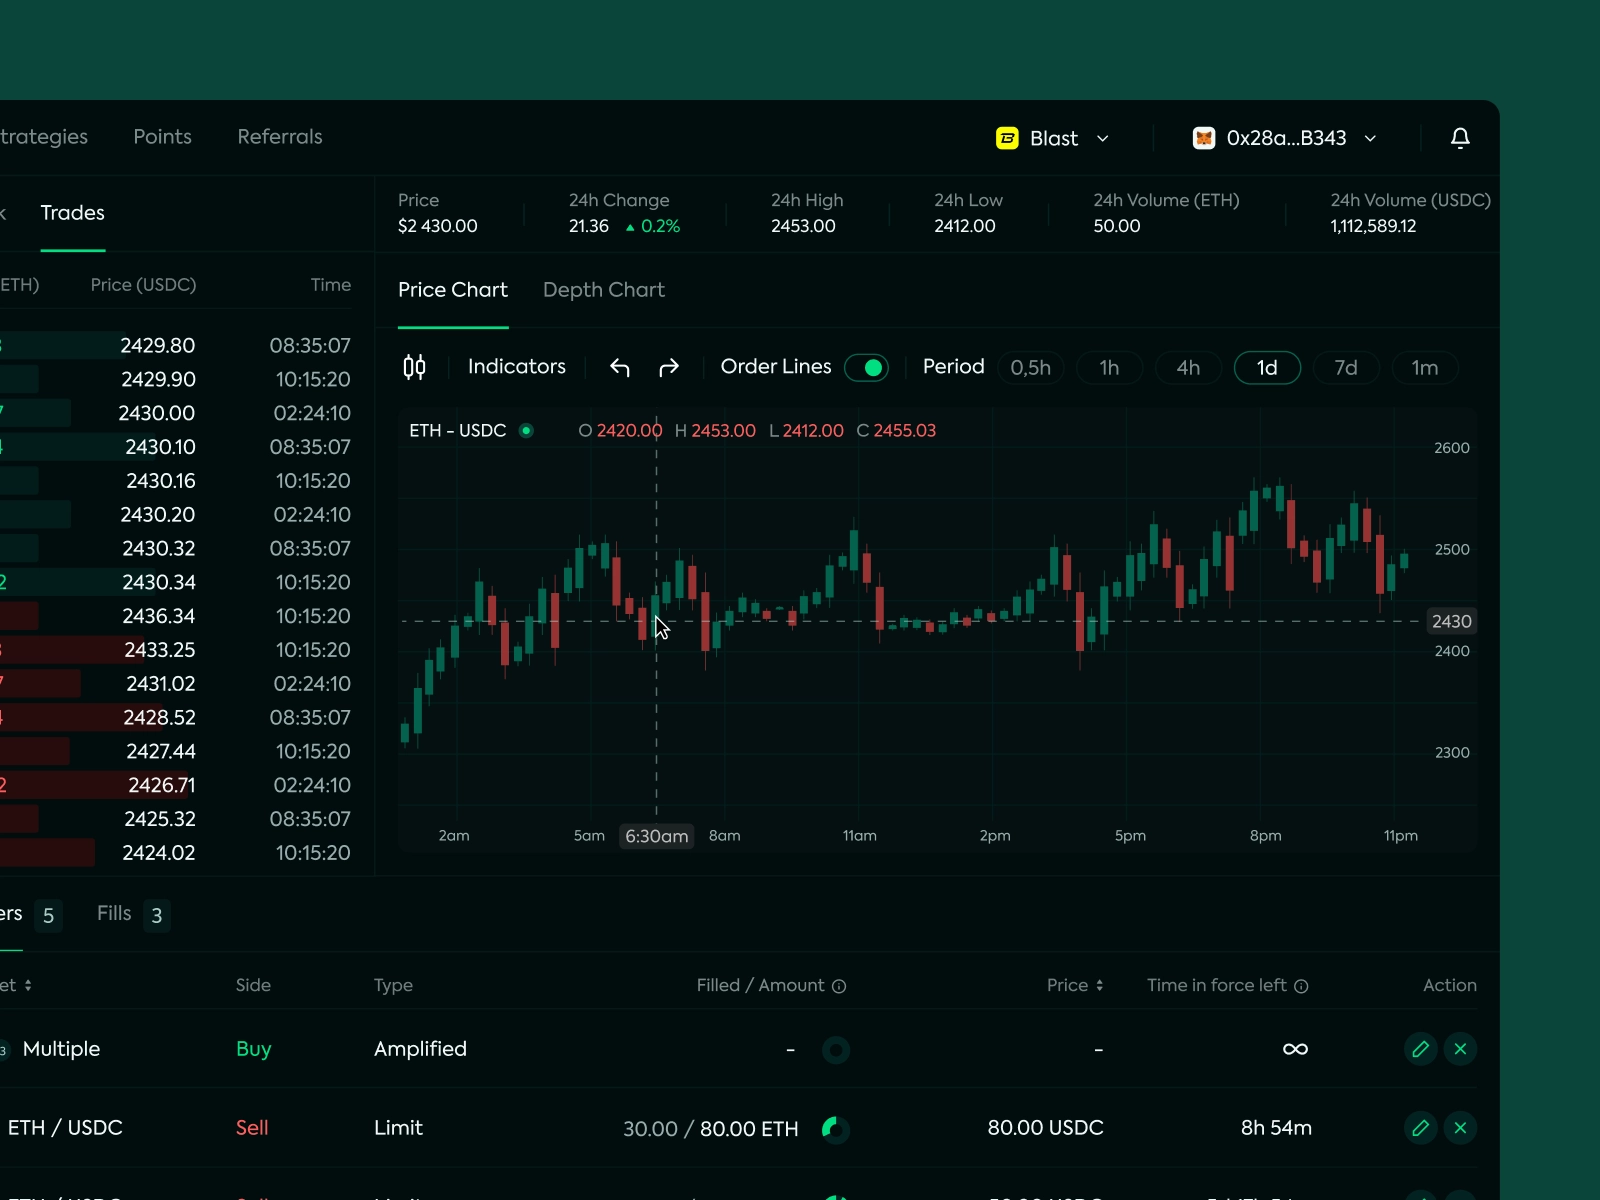Click the 24h Volume (USDC) value 1,112,589.12
Screen dimensions: 1600x1200
coord(1373,227)
